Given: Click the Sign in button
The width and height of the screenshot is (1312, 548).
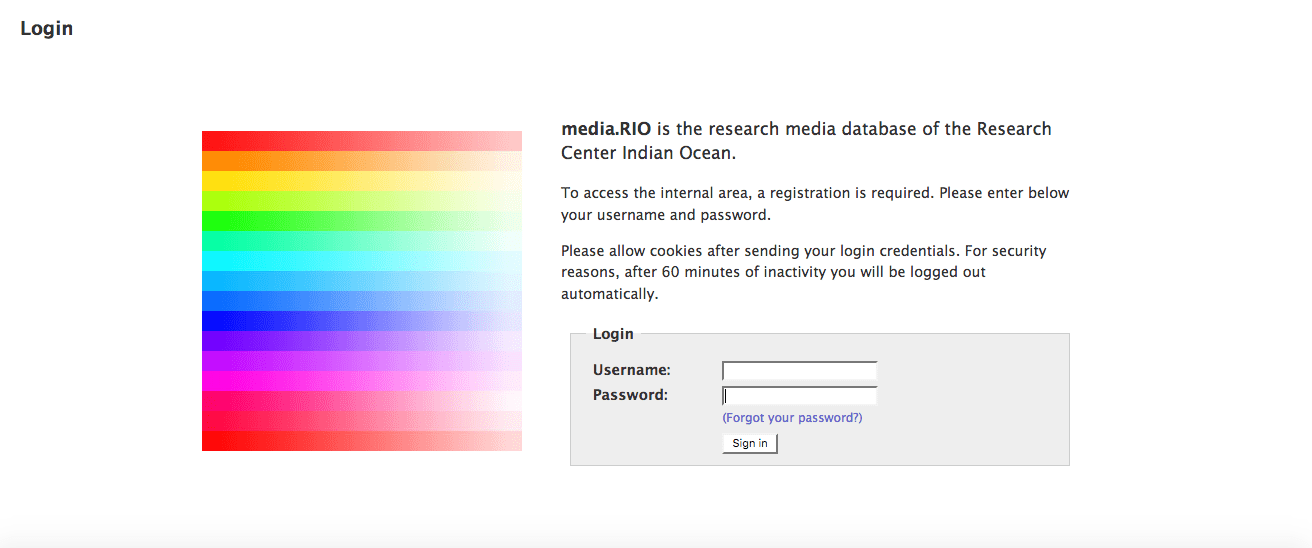Looking at the screenshot, I should (750, 443).
